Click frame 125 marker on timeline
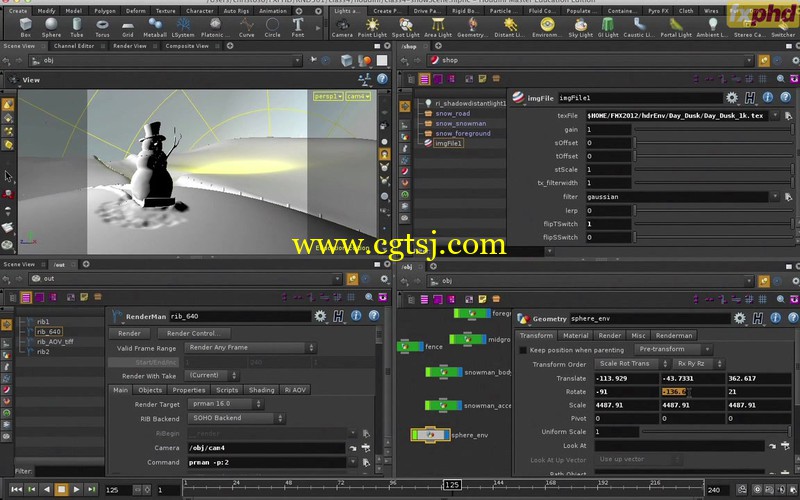 click(x=452, y=484)
